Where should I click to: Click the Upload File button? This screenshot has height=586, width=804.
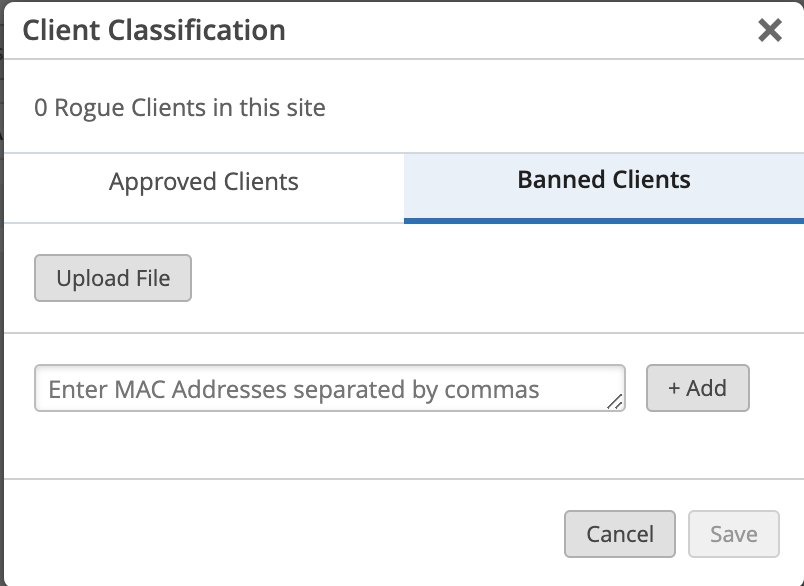(x=113, y=278)
